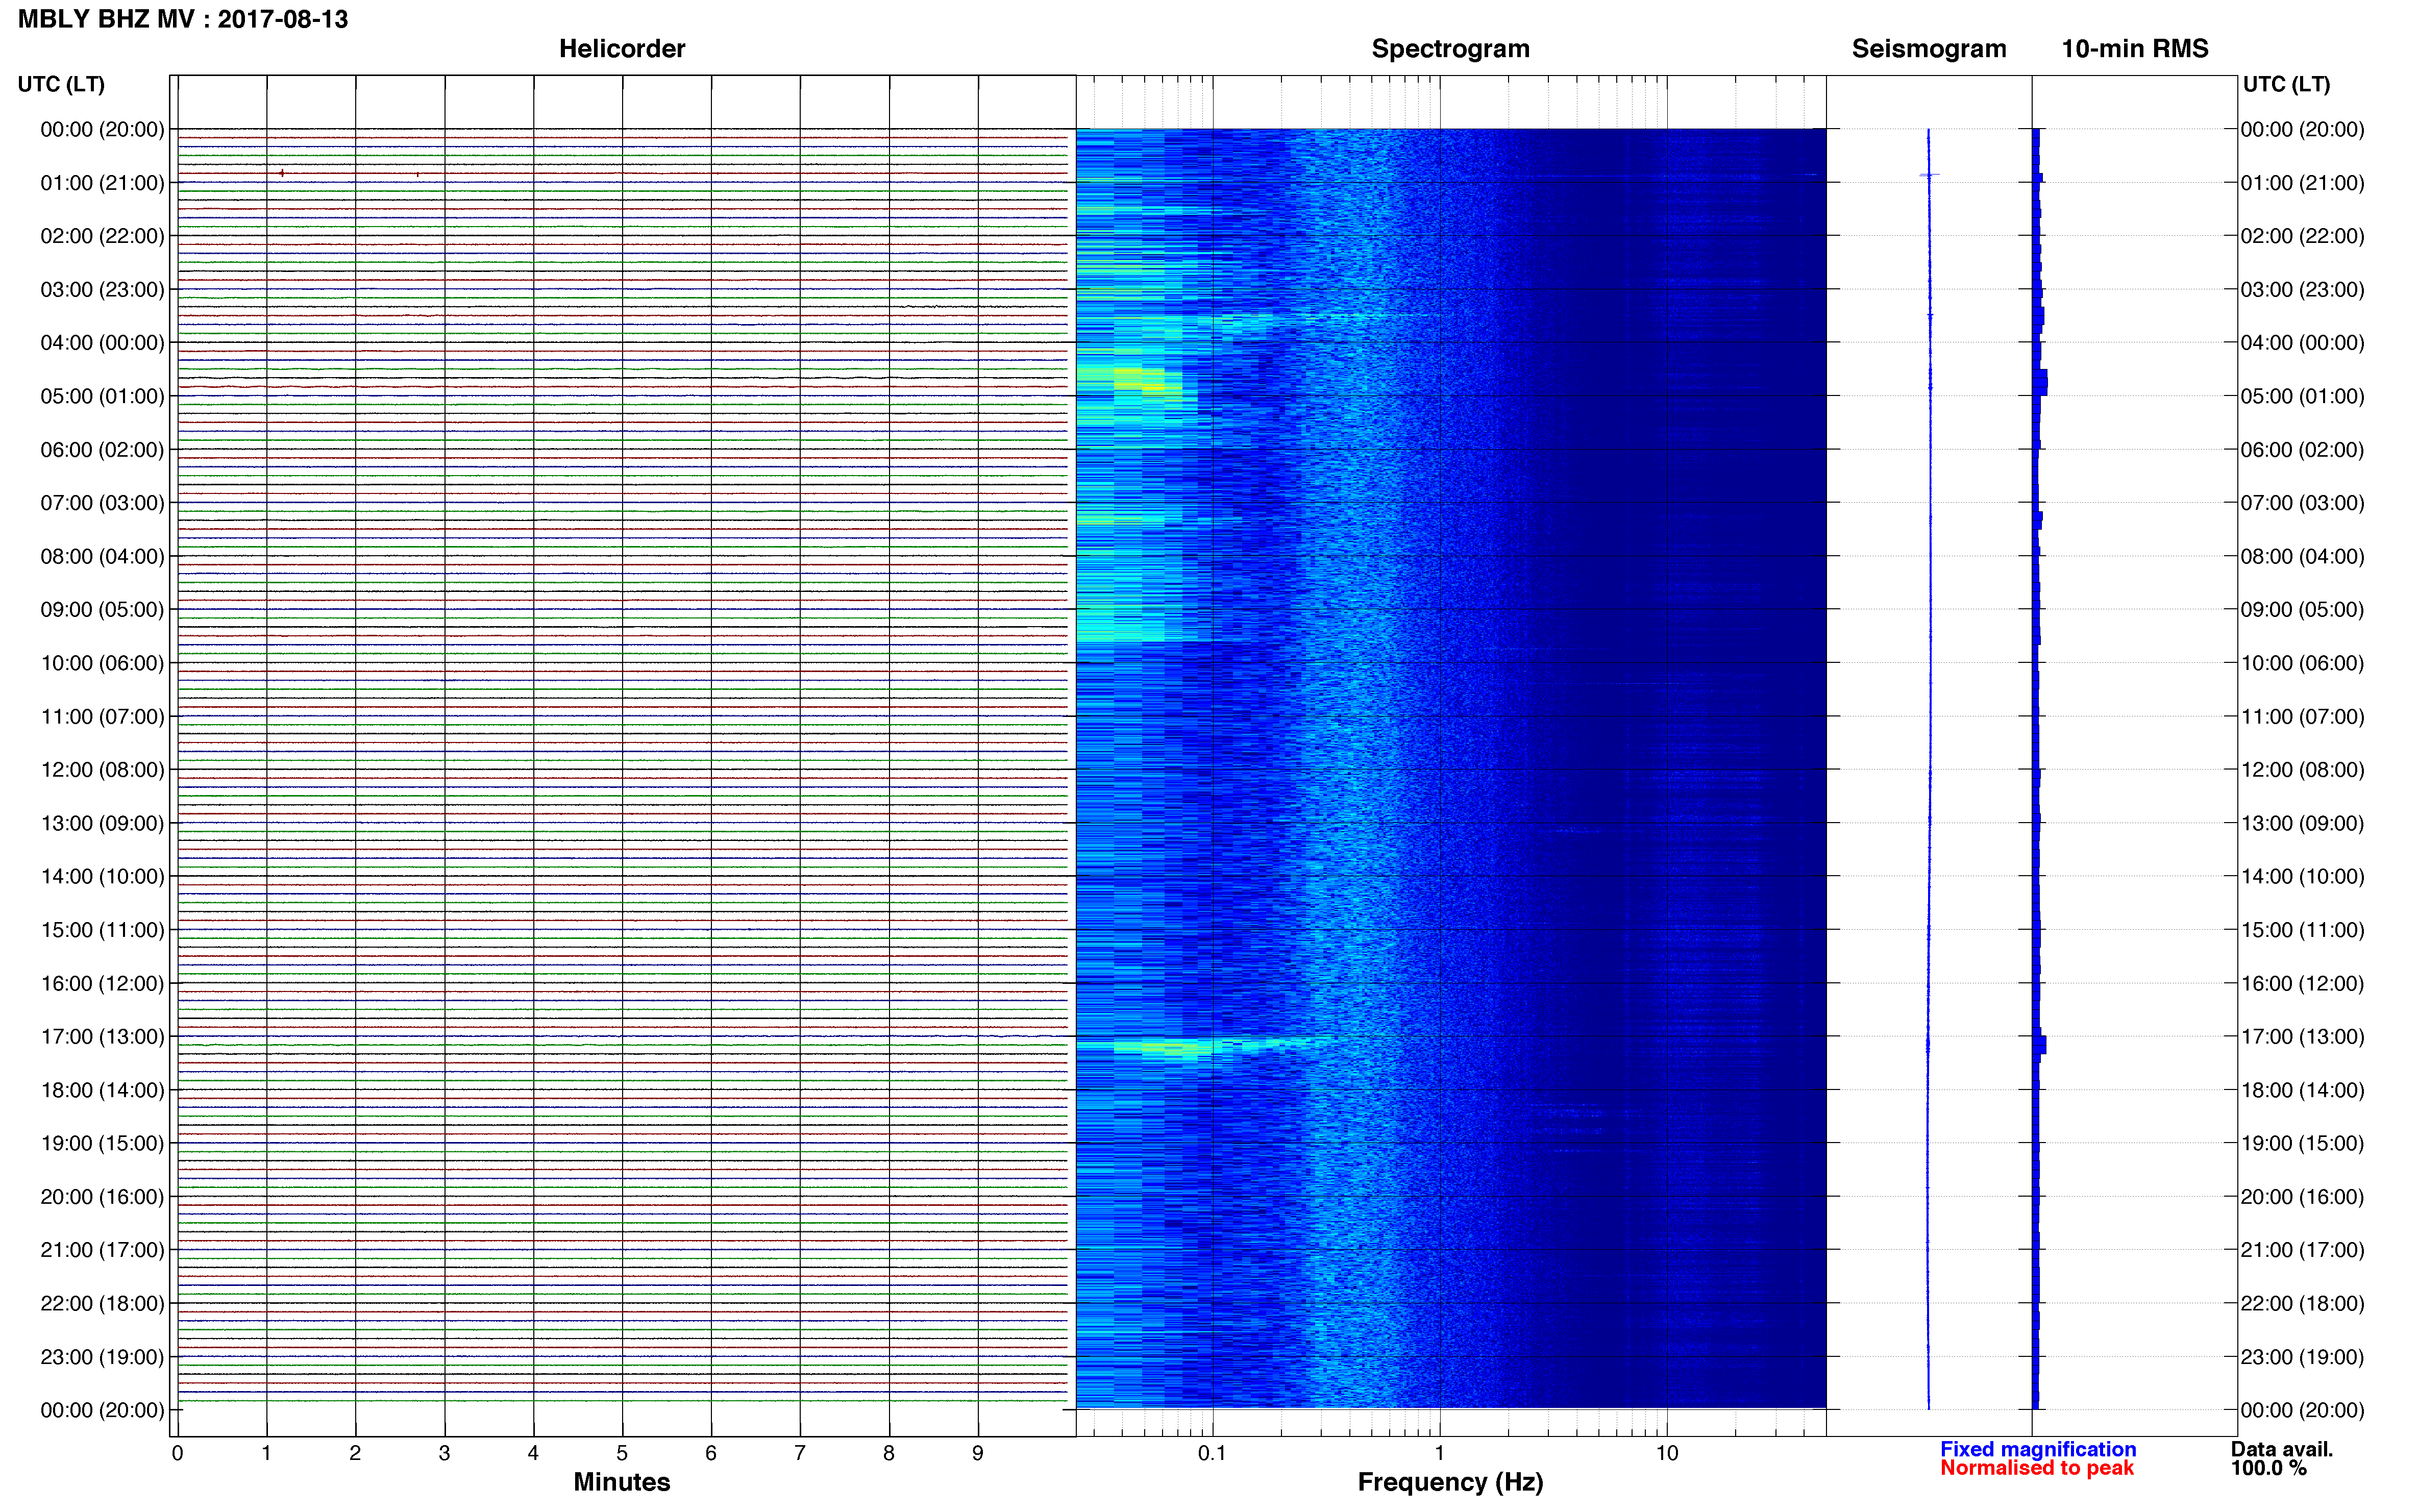Click the 'Frequency (Hz)' axis label
This screenshot has height=1512, width=2419.
click(x=1450, y=1482)
